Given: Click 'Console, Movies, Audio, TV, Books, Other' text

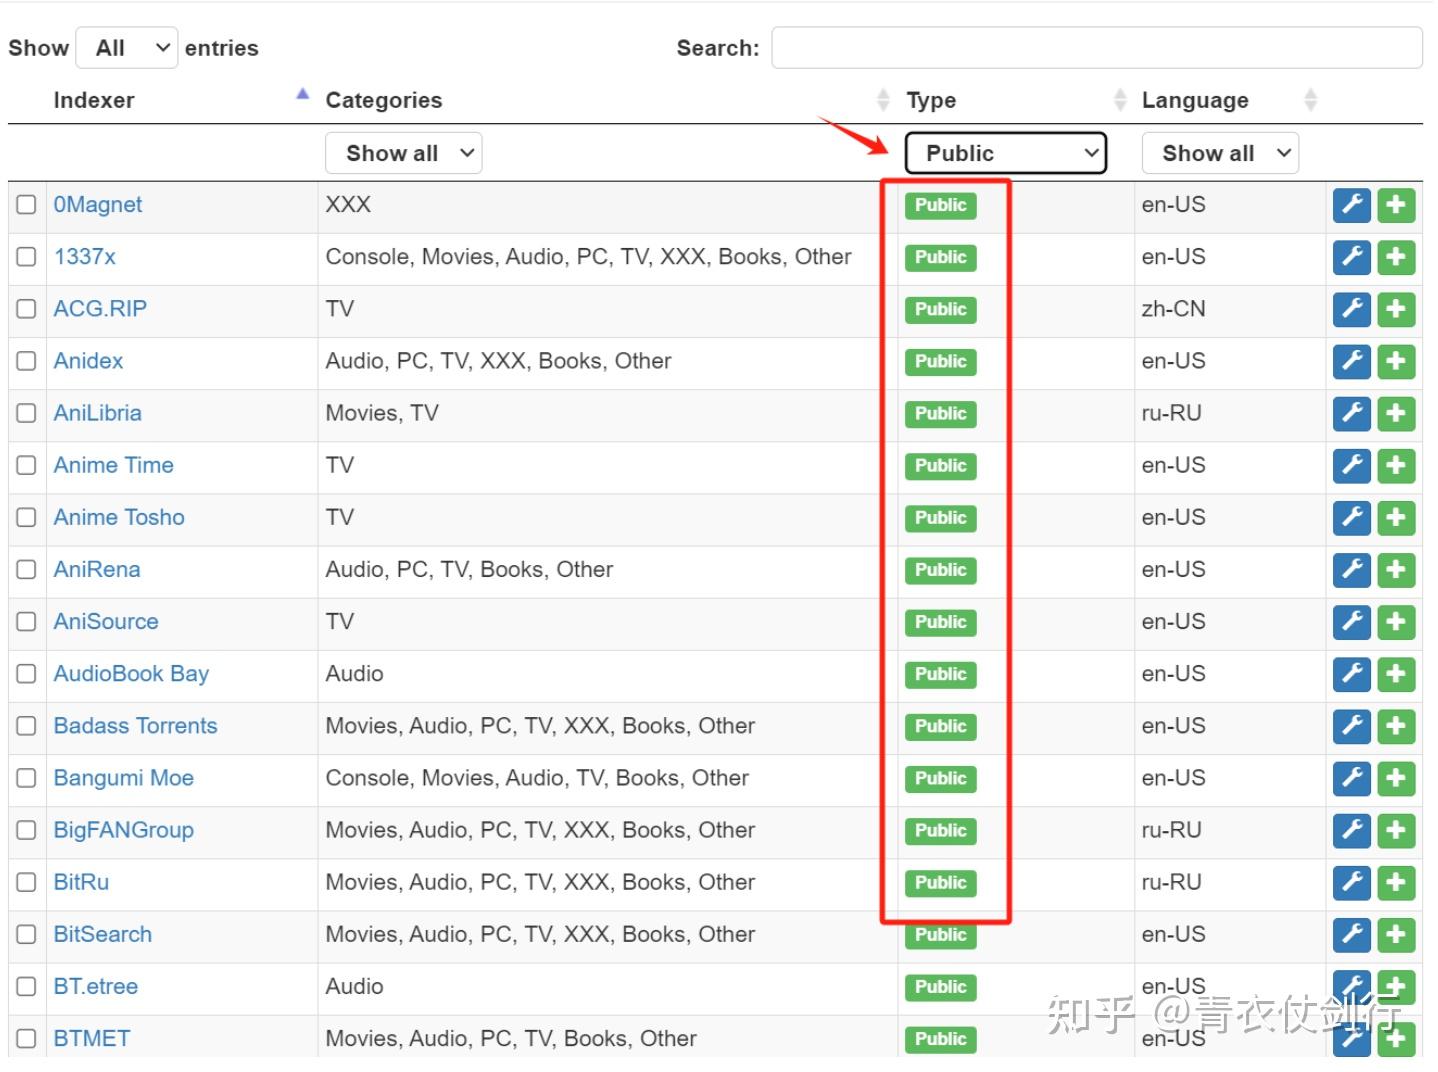Looking at the screenshot, I should 537,778.
